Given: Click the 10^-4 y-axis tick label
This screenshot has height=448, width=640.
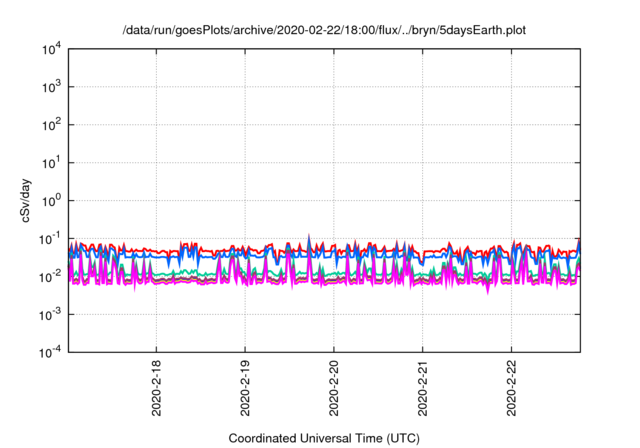Looking at the screenshot, I should click(51, 352).
